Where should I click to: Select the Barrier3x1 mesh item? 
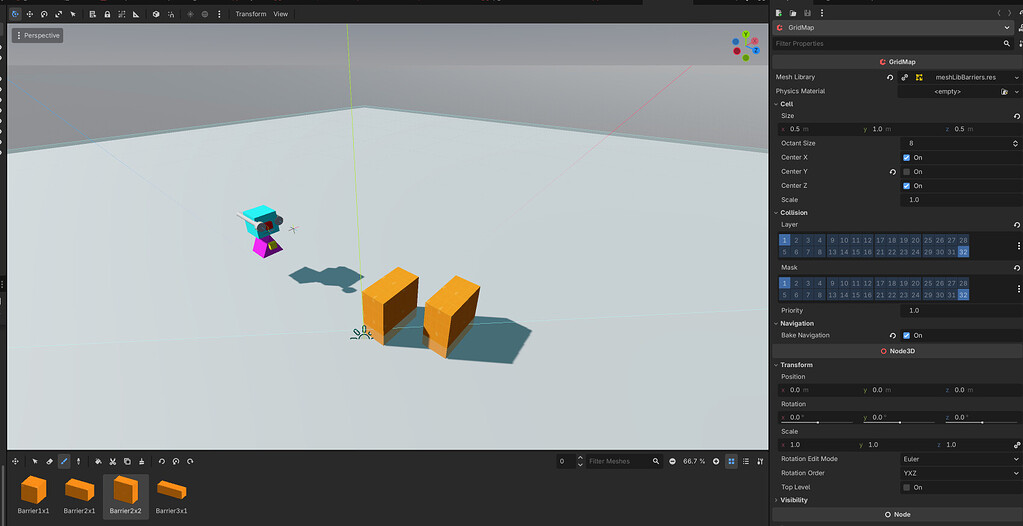click(x=172, y=495)
